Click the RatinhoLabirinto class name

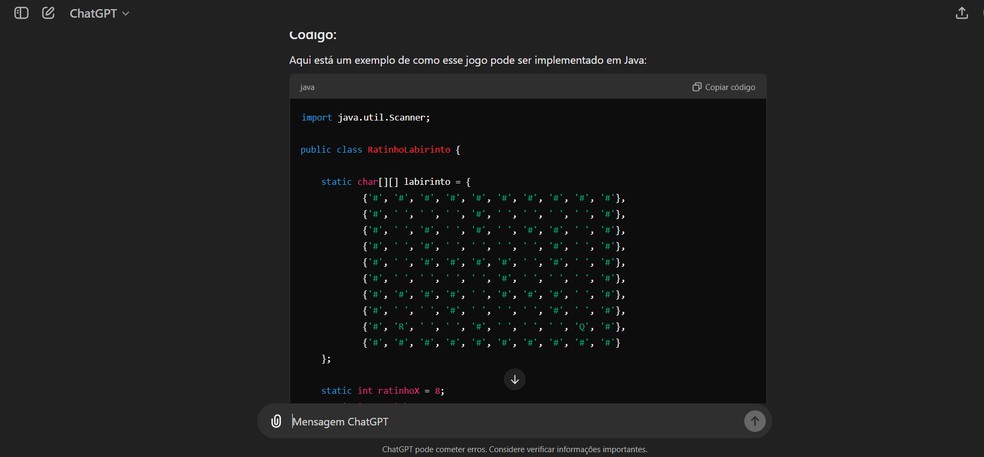click(x=409, y=149)
